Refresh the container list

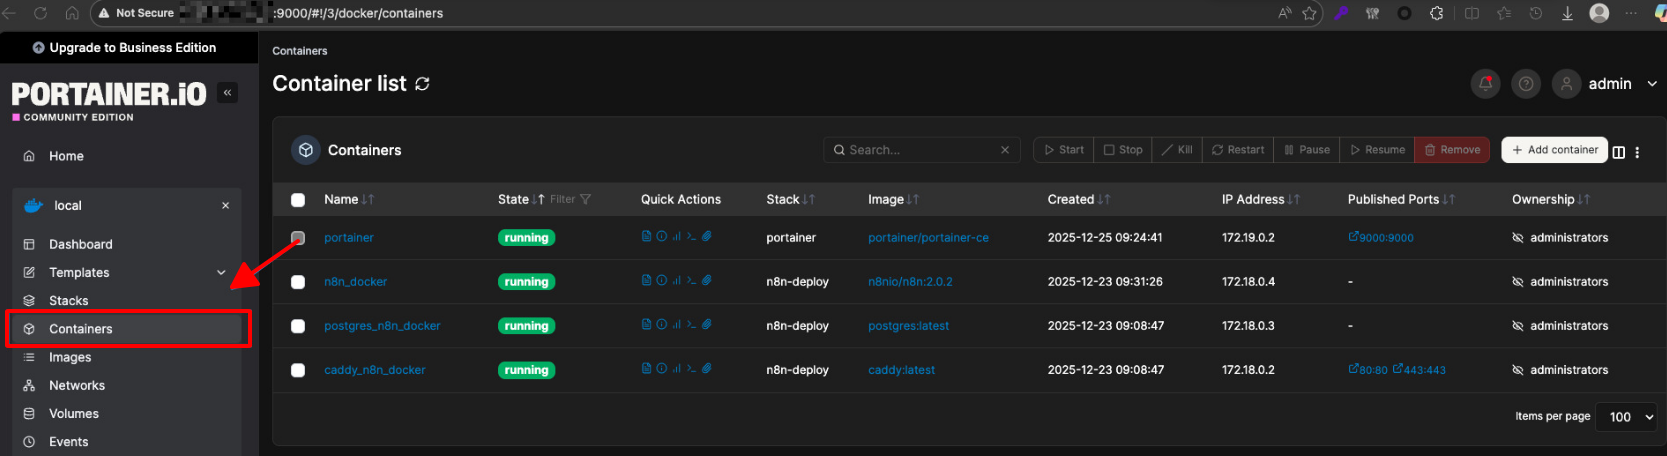click(x=422, y=84)
